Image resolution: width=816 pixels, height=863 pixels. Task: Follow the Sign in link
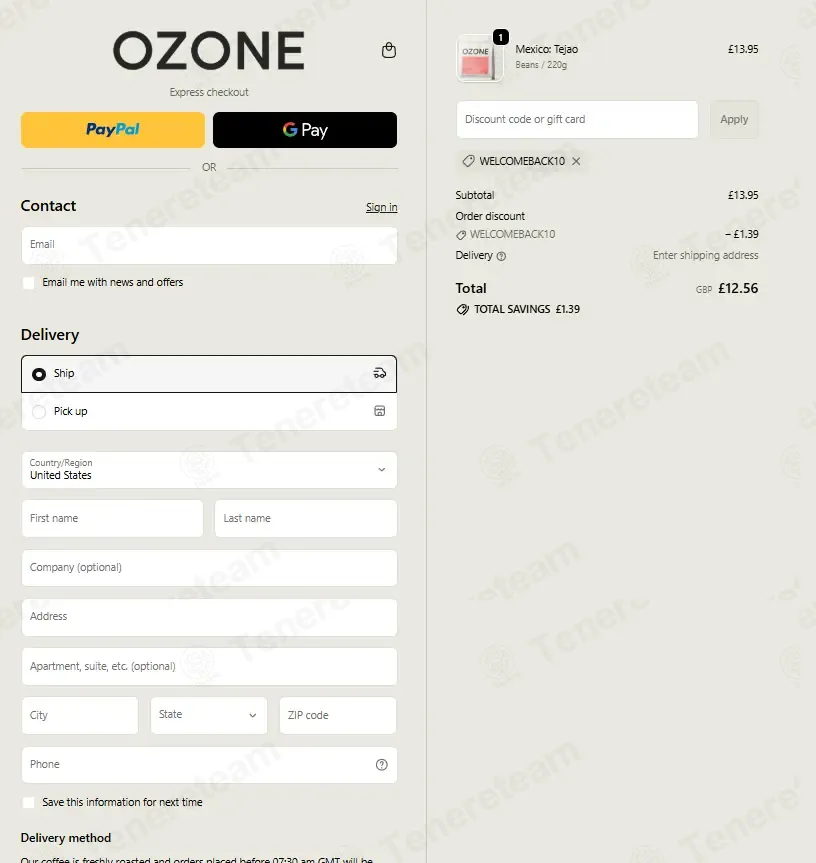click(x=381, y=207)
